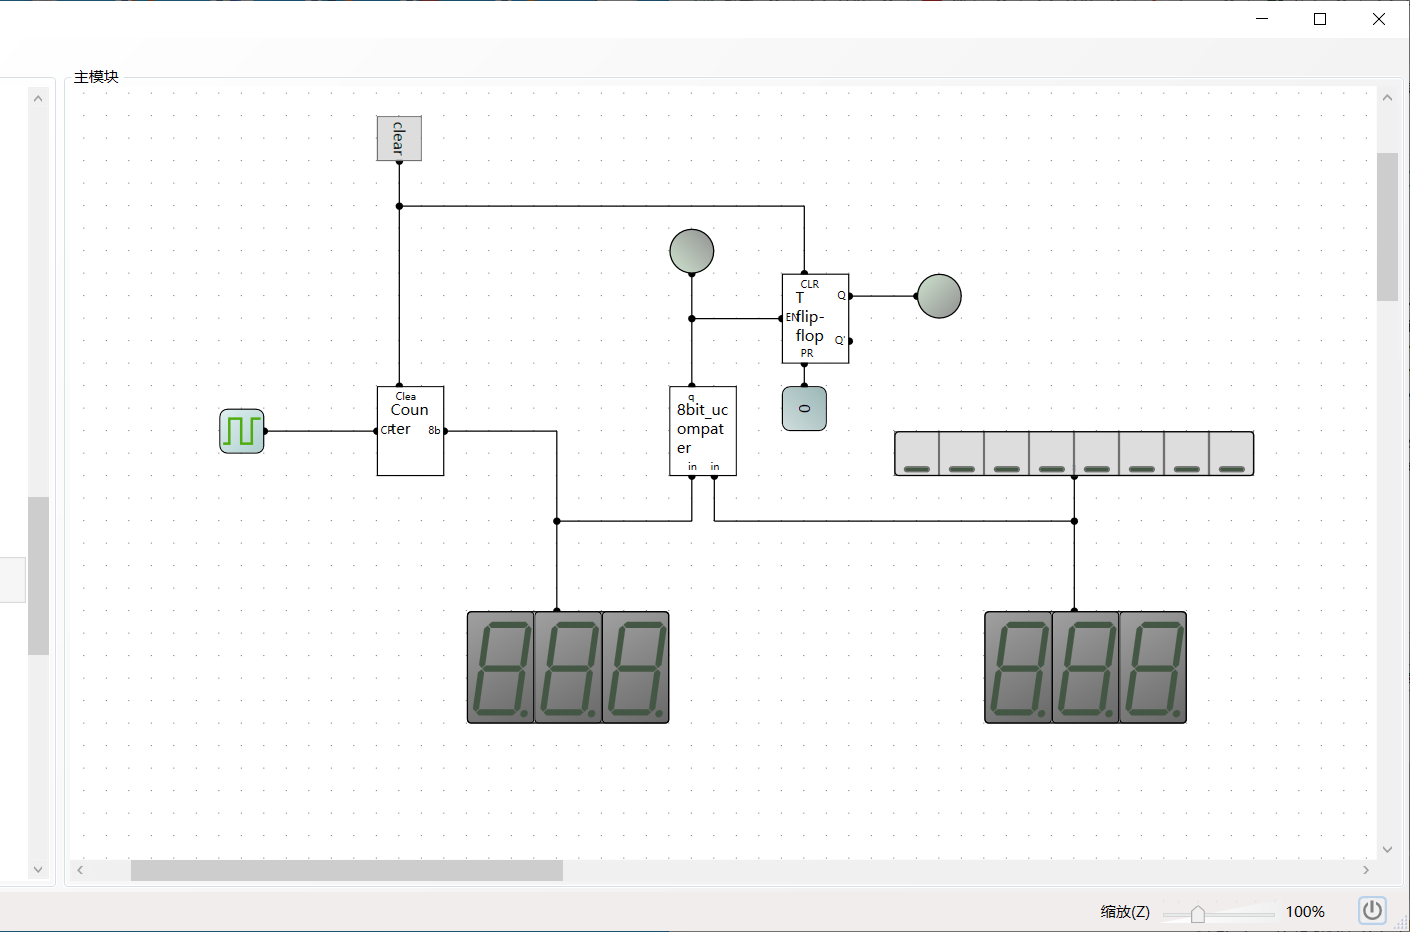Click the power simulation icon in status bar
Viewport: 1410px width, 932px height.
[1372, 910]
